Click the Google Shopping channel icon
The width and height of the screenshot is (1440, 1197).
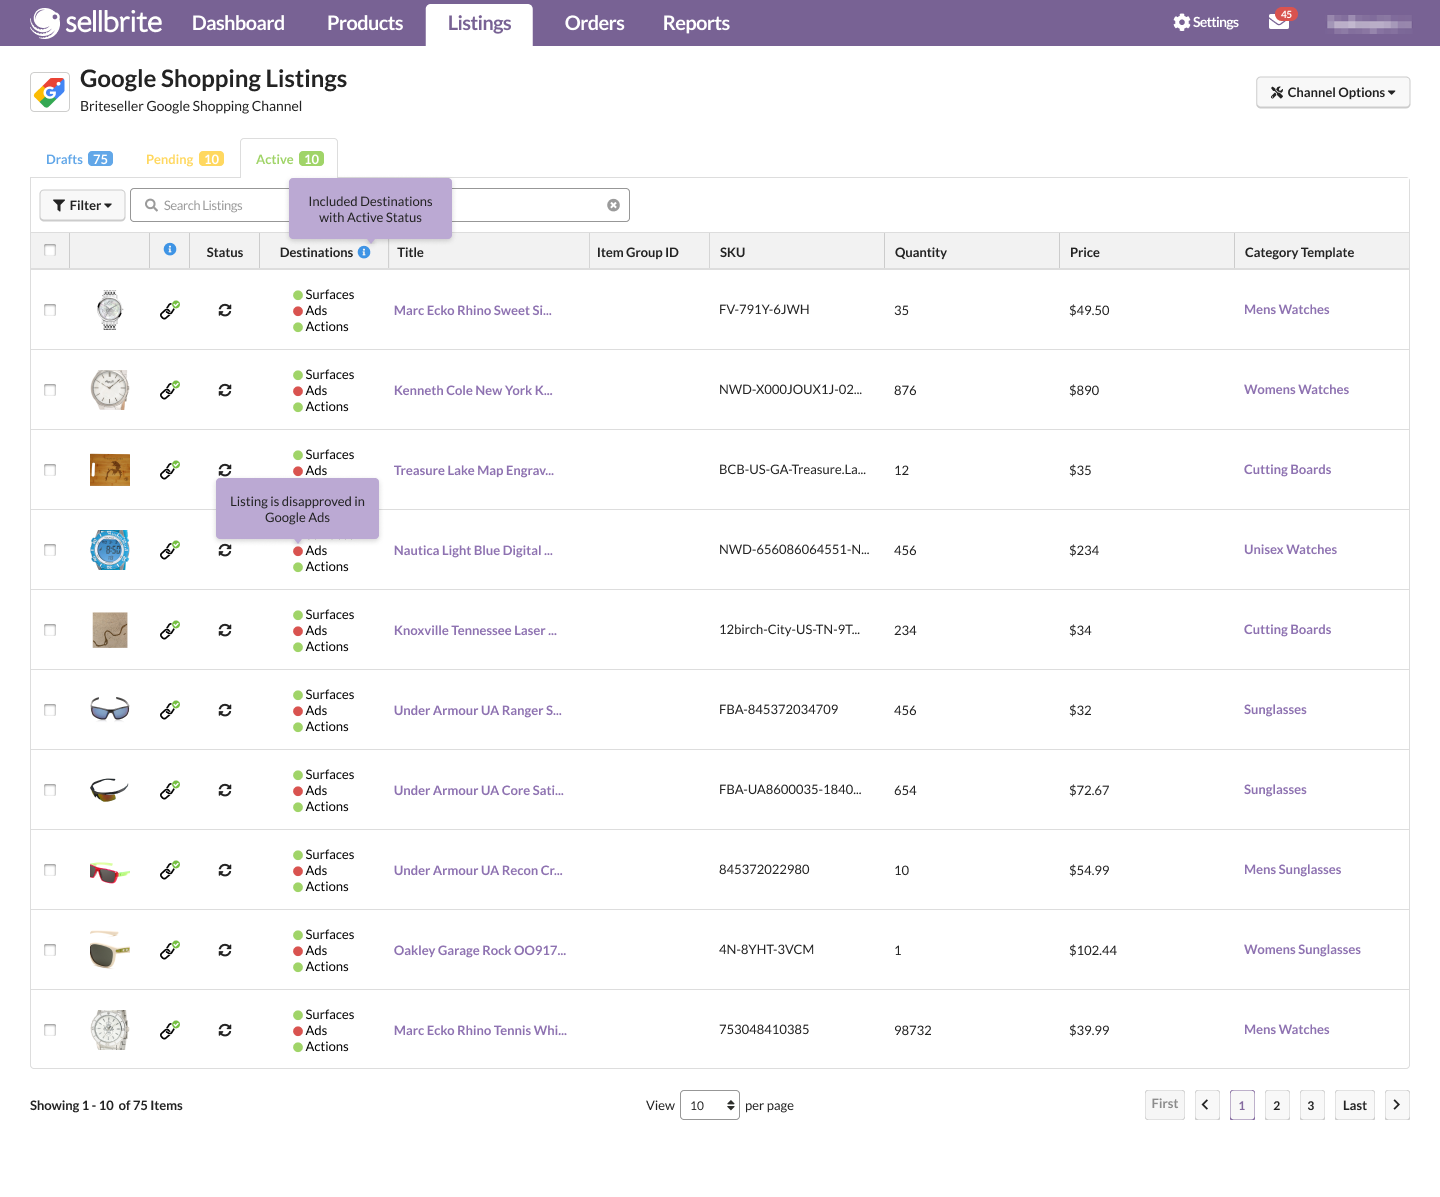tap(50, 92)
